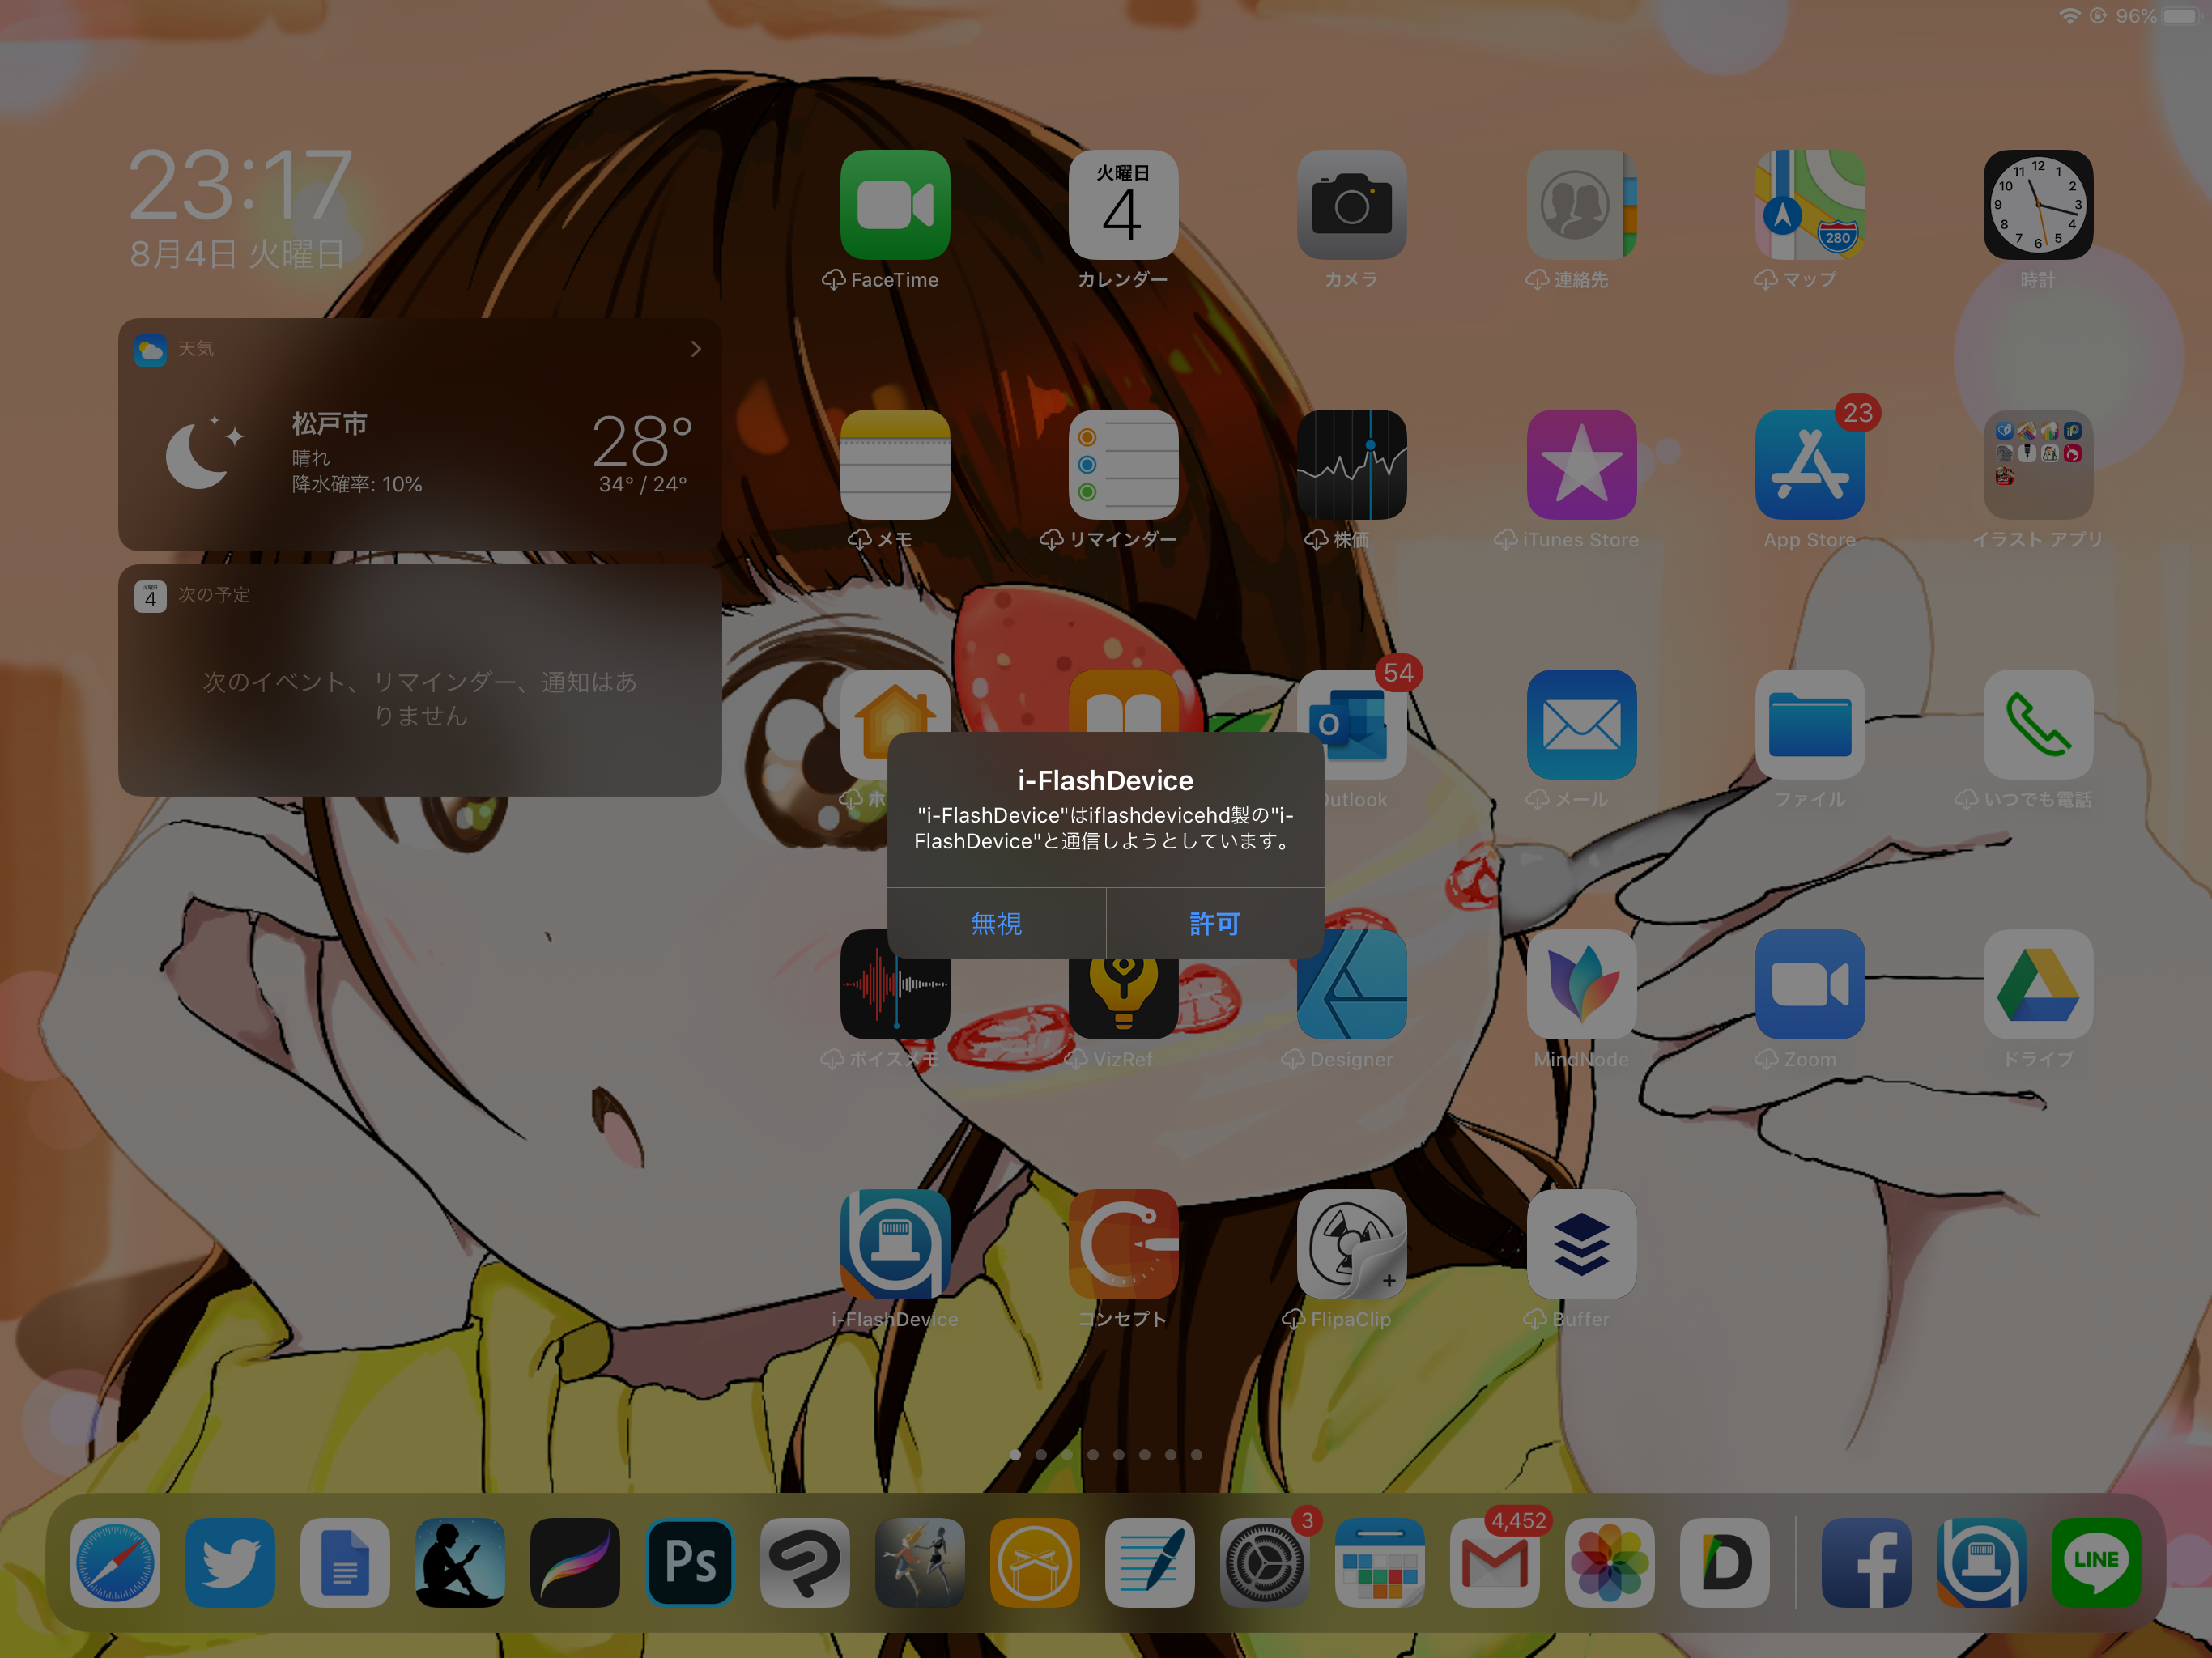Open the Books app
Viewport: 2212px width, 1658px height.
1123,700
